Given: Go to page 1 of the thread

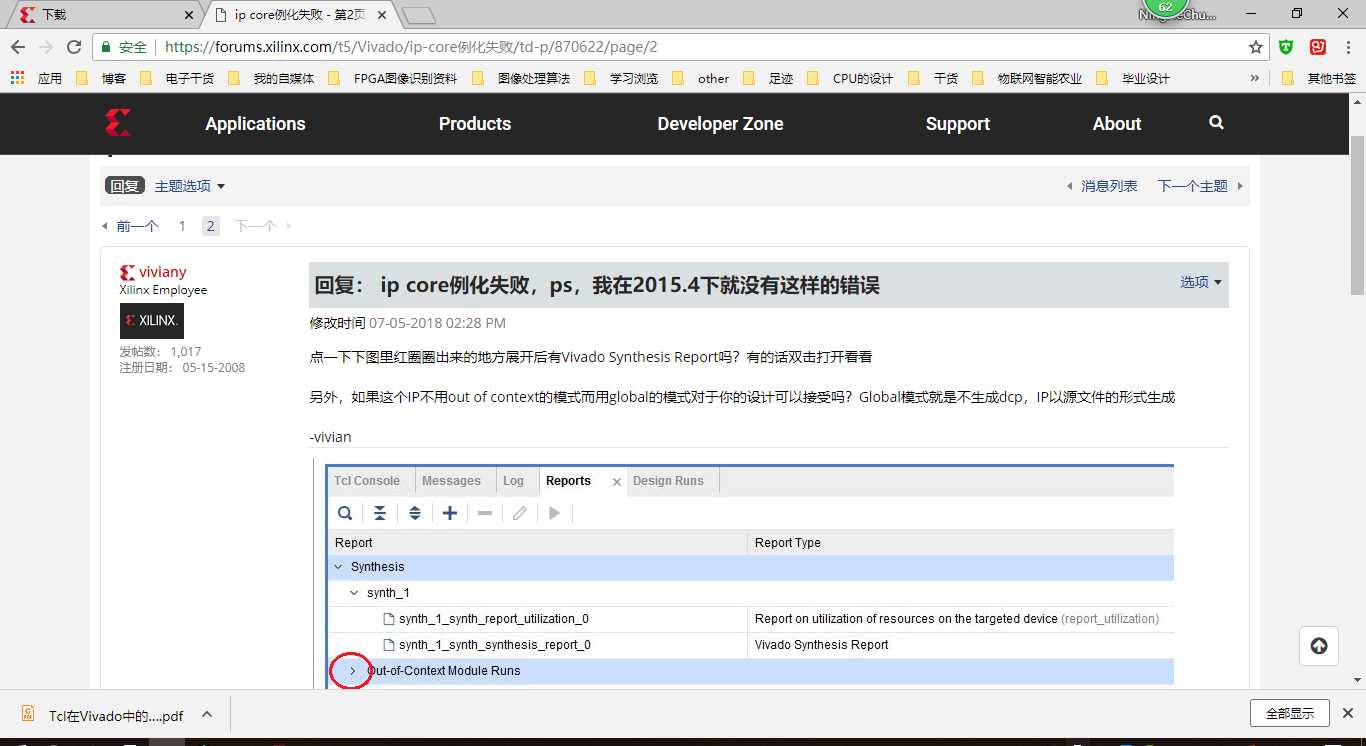Looking at the screenshot, I should [182, 226].
